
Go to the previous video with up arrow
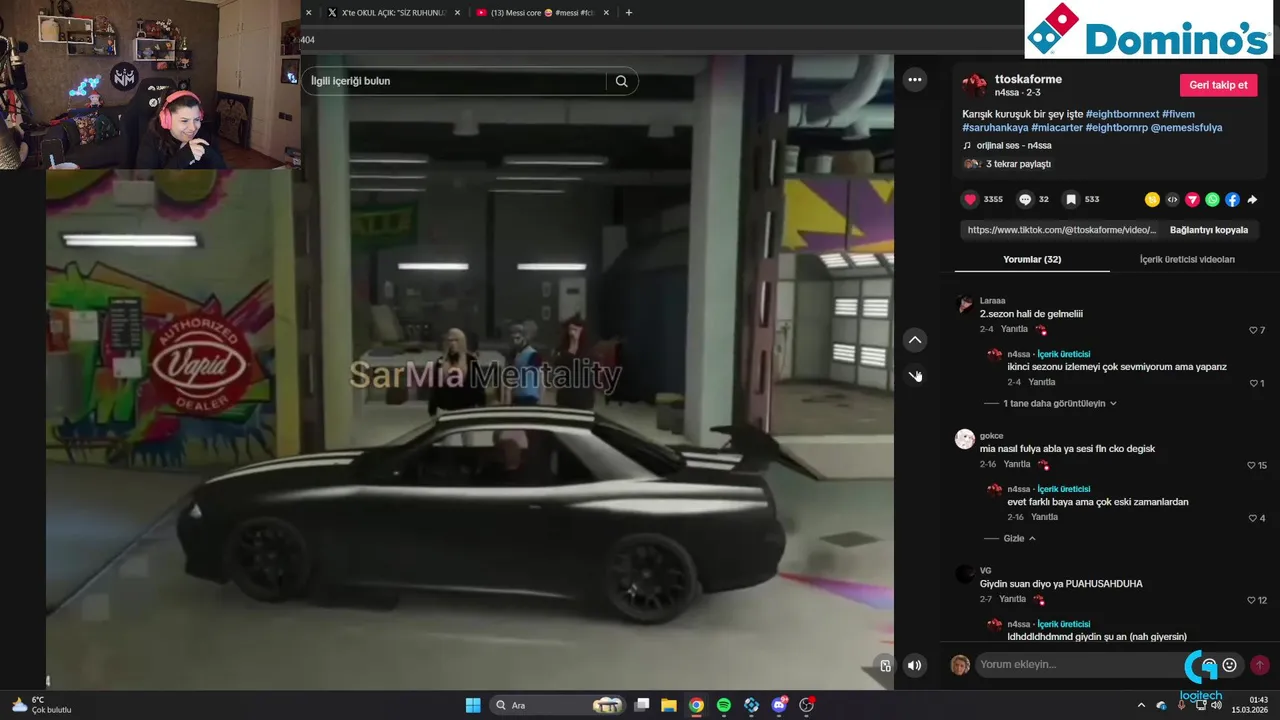pyautogui.click(x=914, y=340)
